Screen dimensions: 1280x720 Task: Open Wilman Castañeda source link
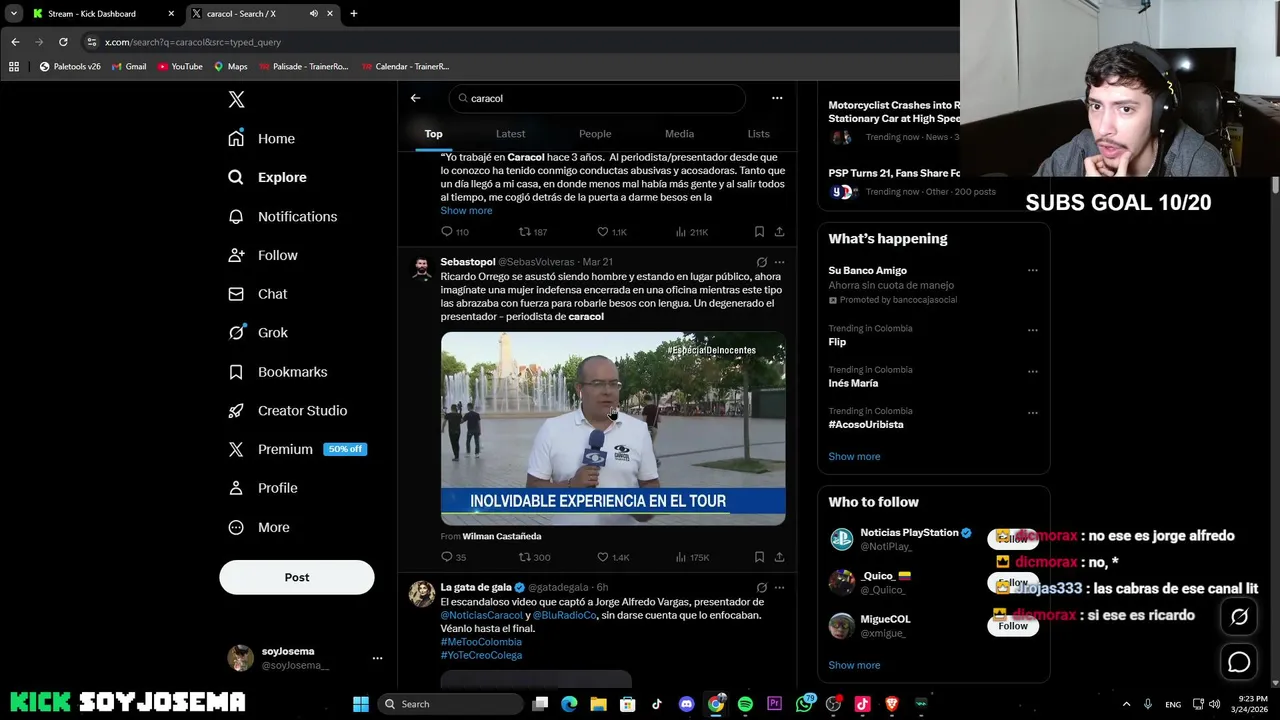[502, 537]
